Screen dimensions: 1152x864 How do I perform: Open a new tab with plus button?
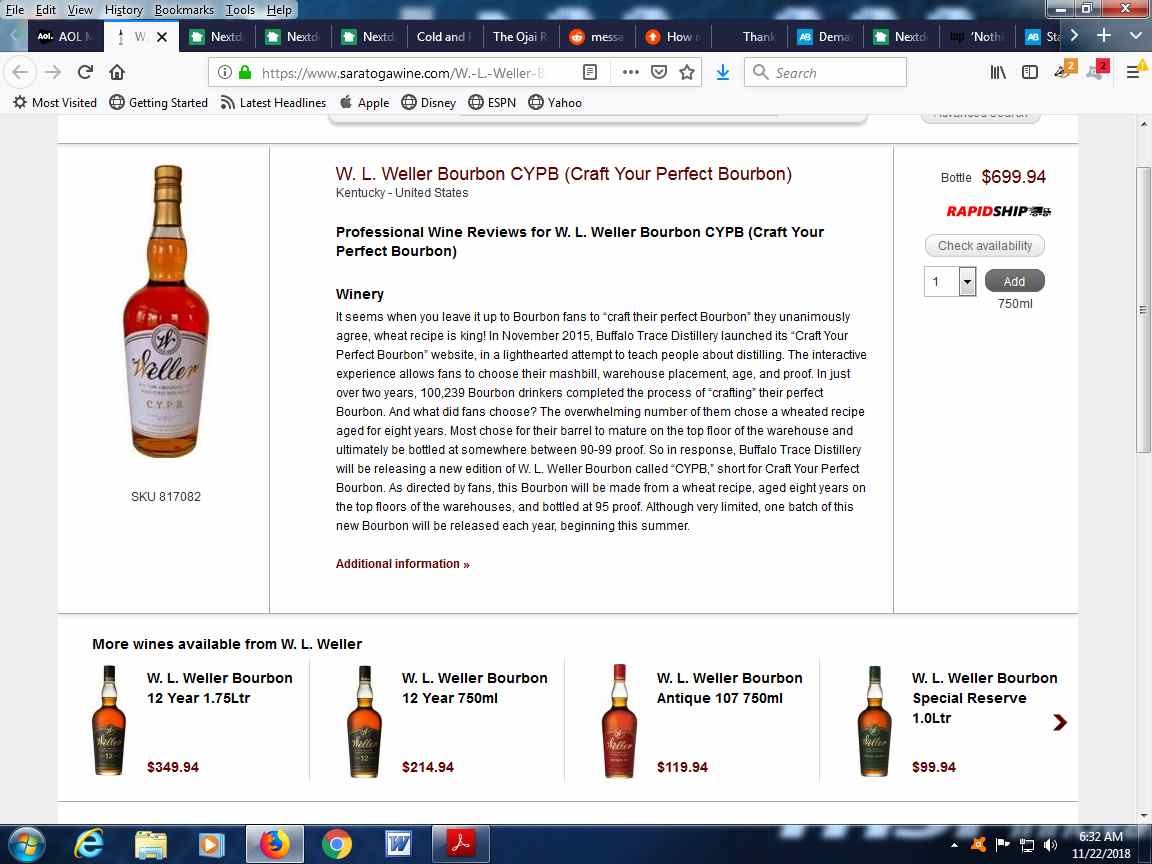(1104, 35)
